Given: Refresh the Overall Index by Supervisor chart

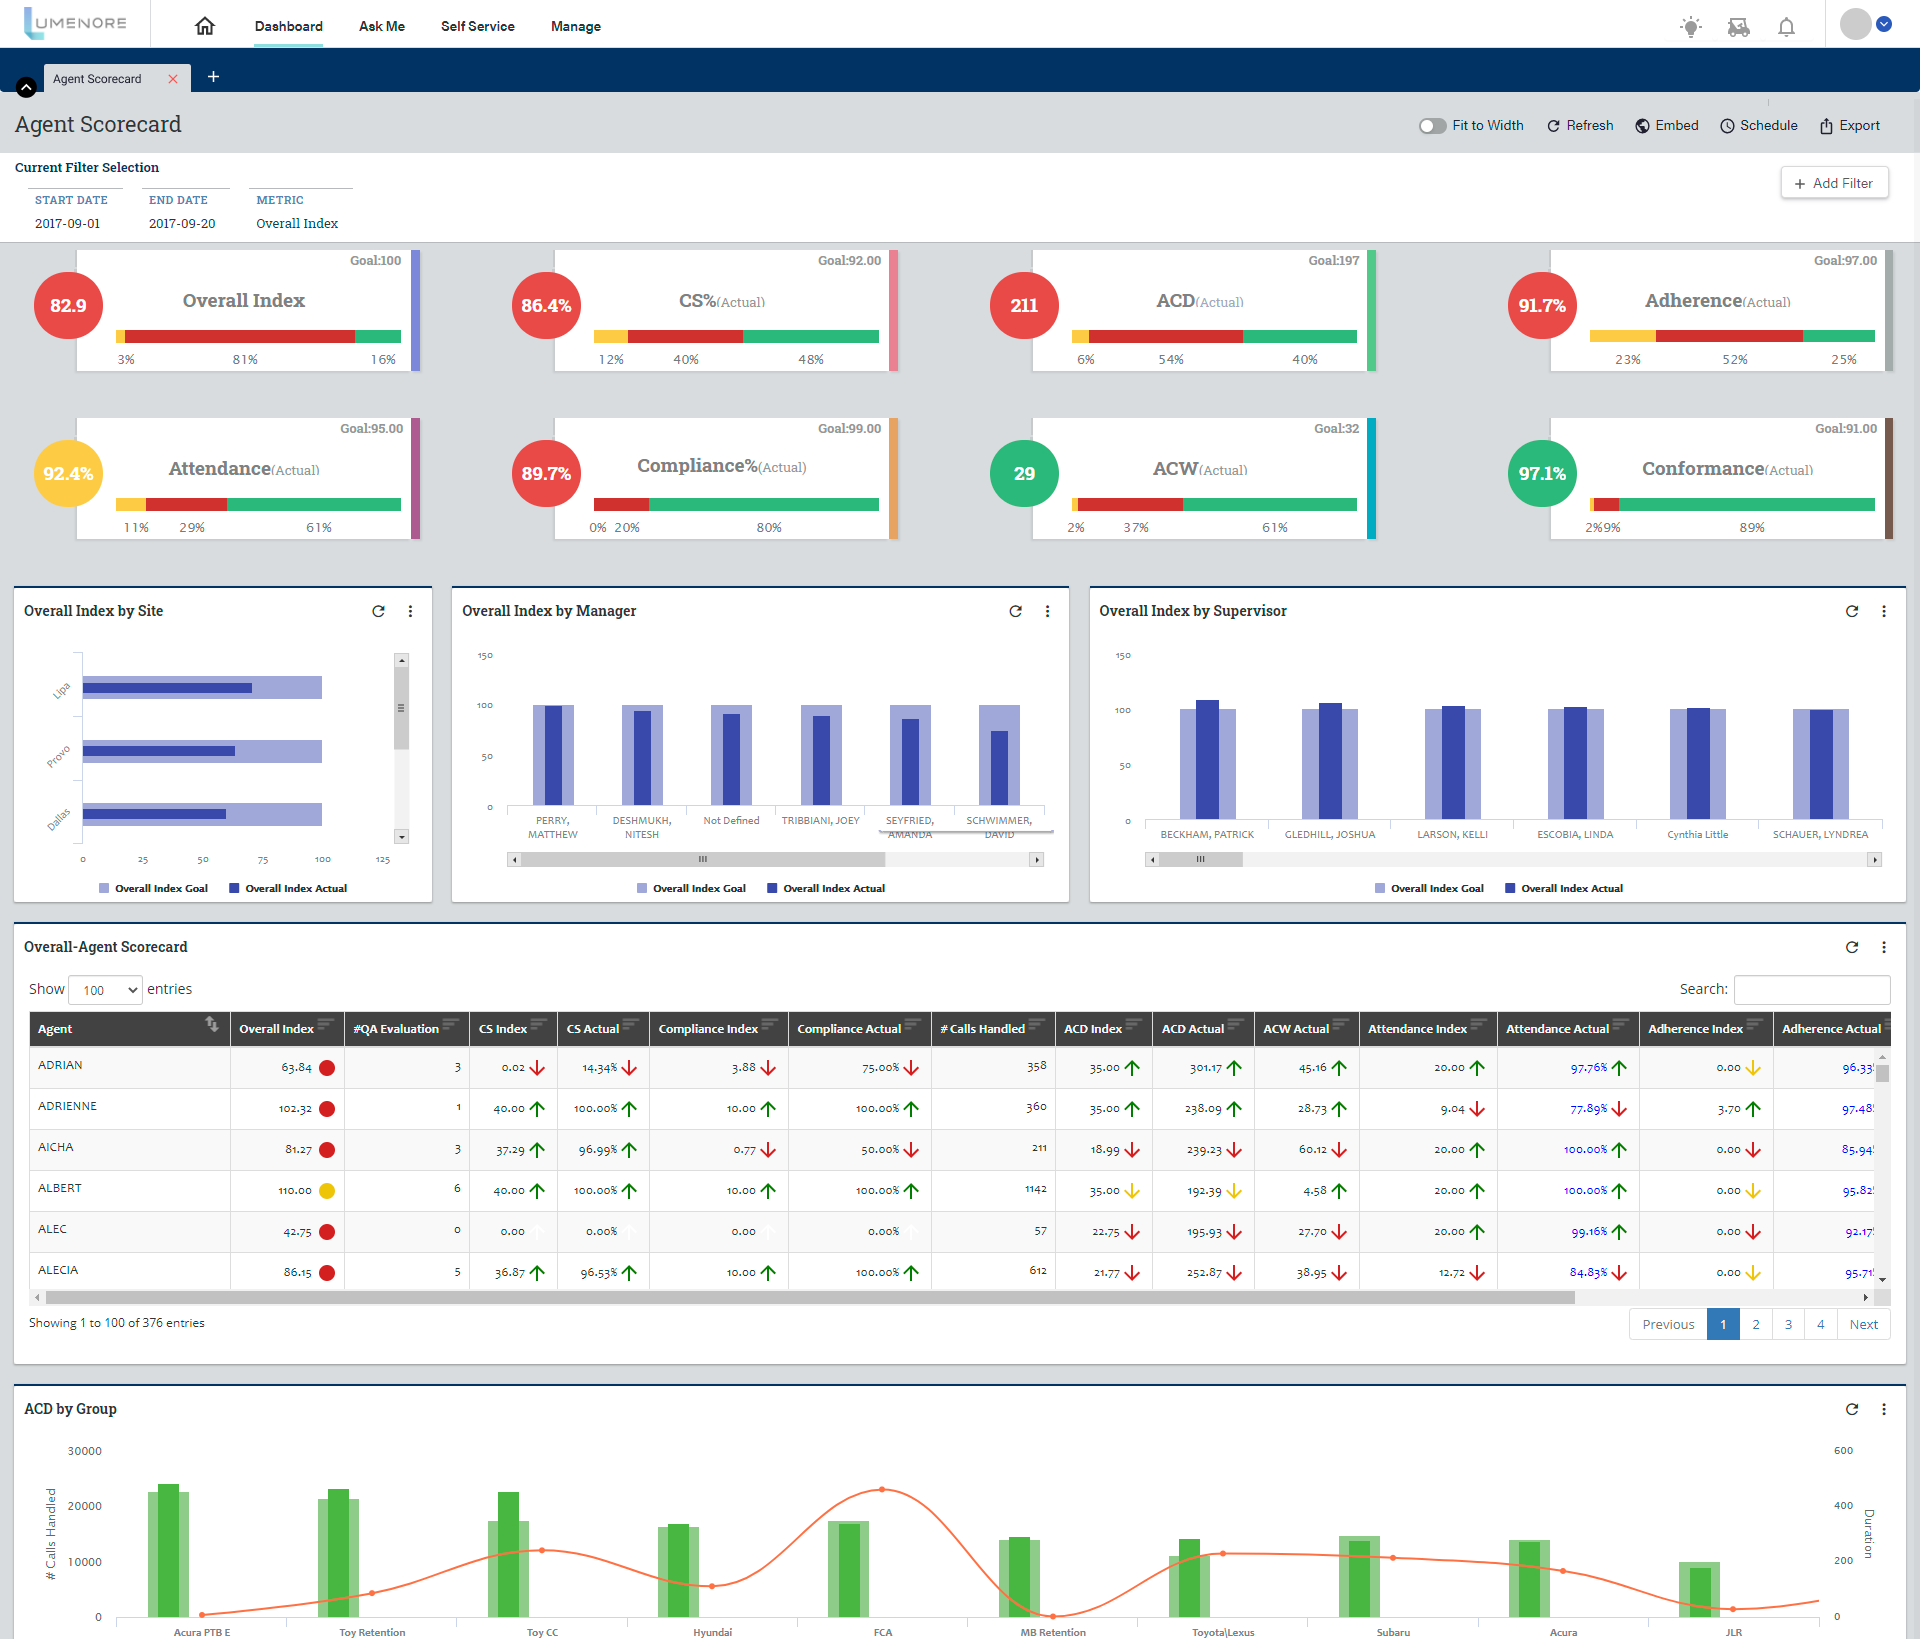Looking at the screenshot, I should [x=1852, y=611].
